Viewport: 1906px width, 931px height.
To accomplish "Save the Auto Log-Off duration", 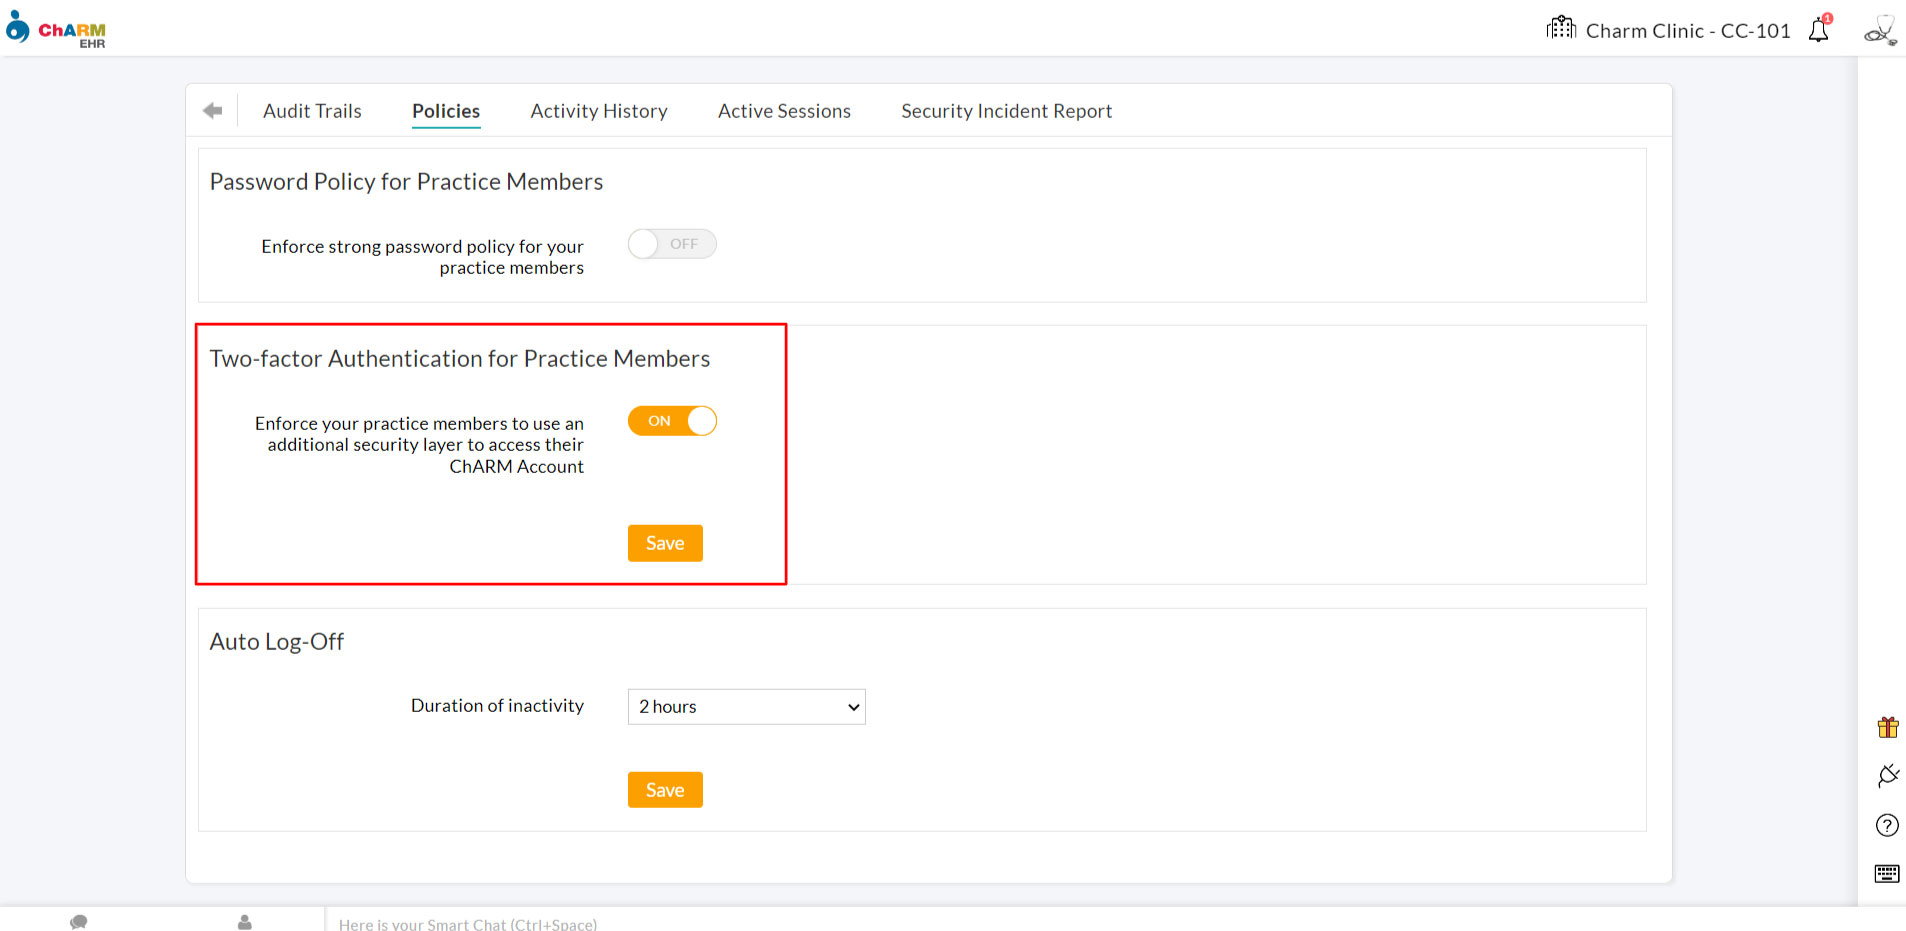I will point(664,789).
